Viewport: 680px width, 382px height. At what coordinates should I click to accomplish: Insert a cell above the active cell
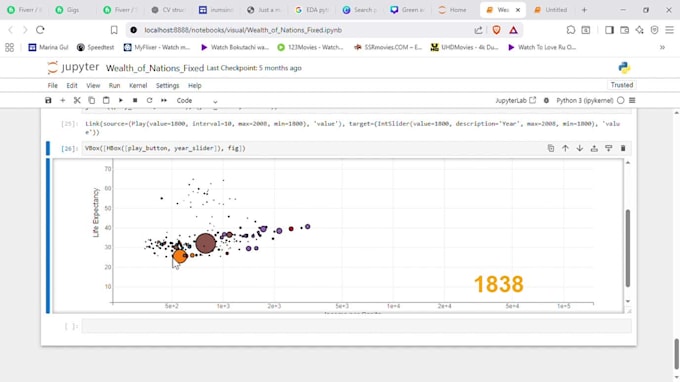pos(594,148)
